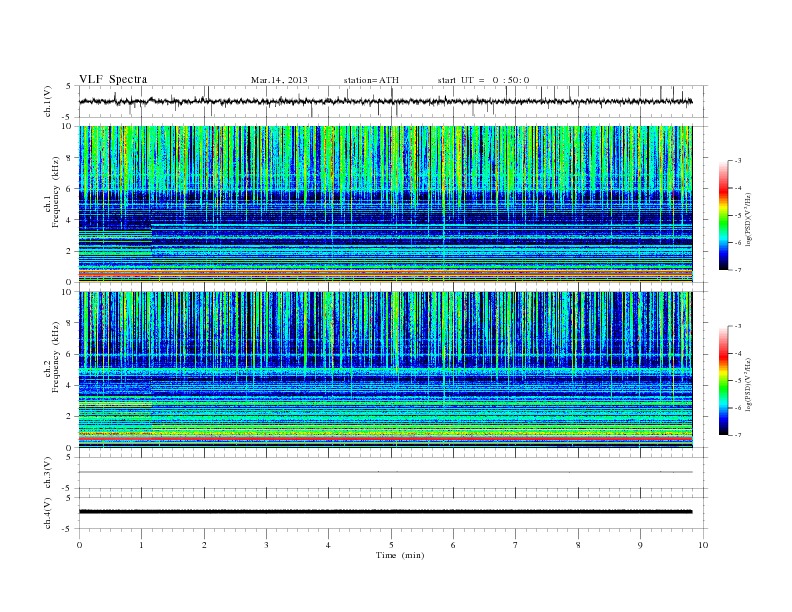Click the "ch.1(V)" waveform axis label
This screenshot has height=612, width=792.
click(48, 103)
